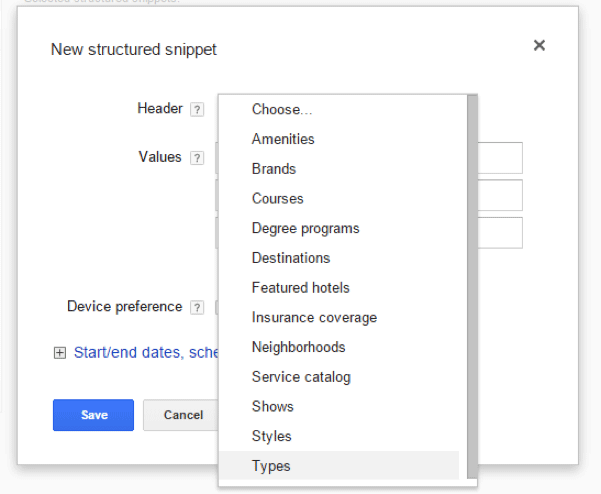
Task: Choose Brands as the header type
Action: (274, 169)
